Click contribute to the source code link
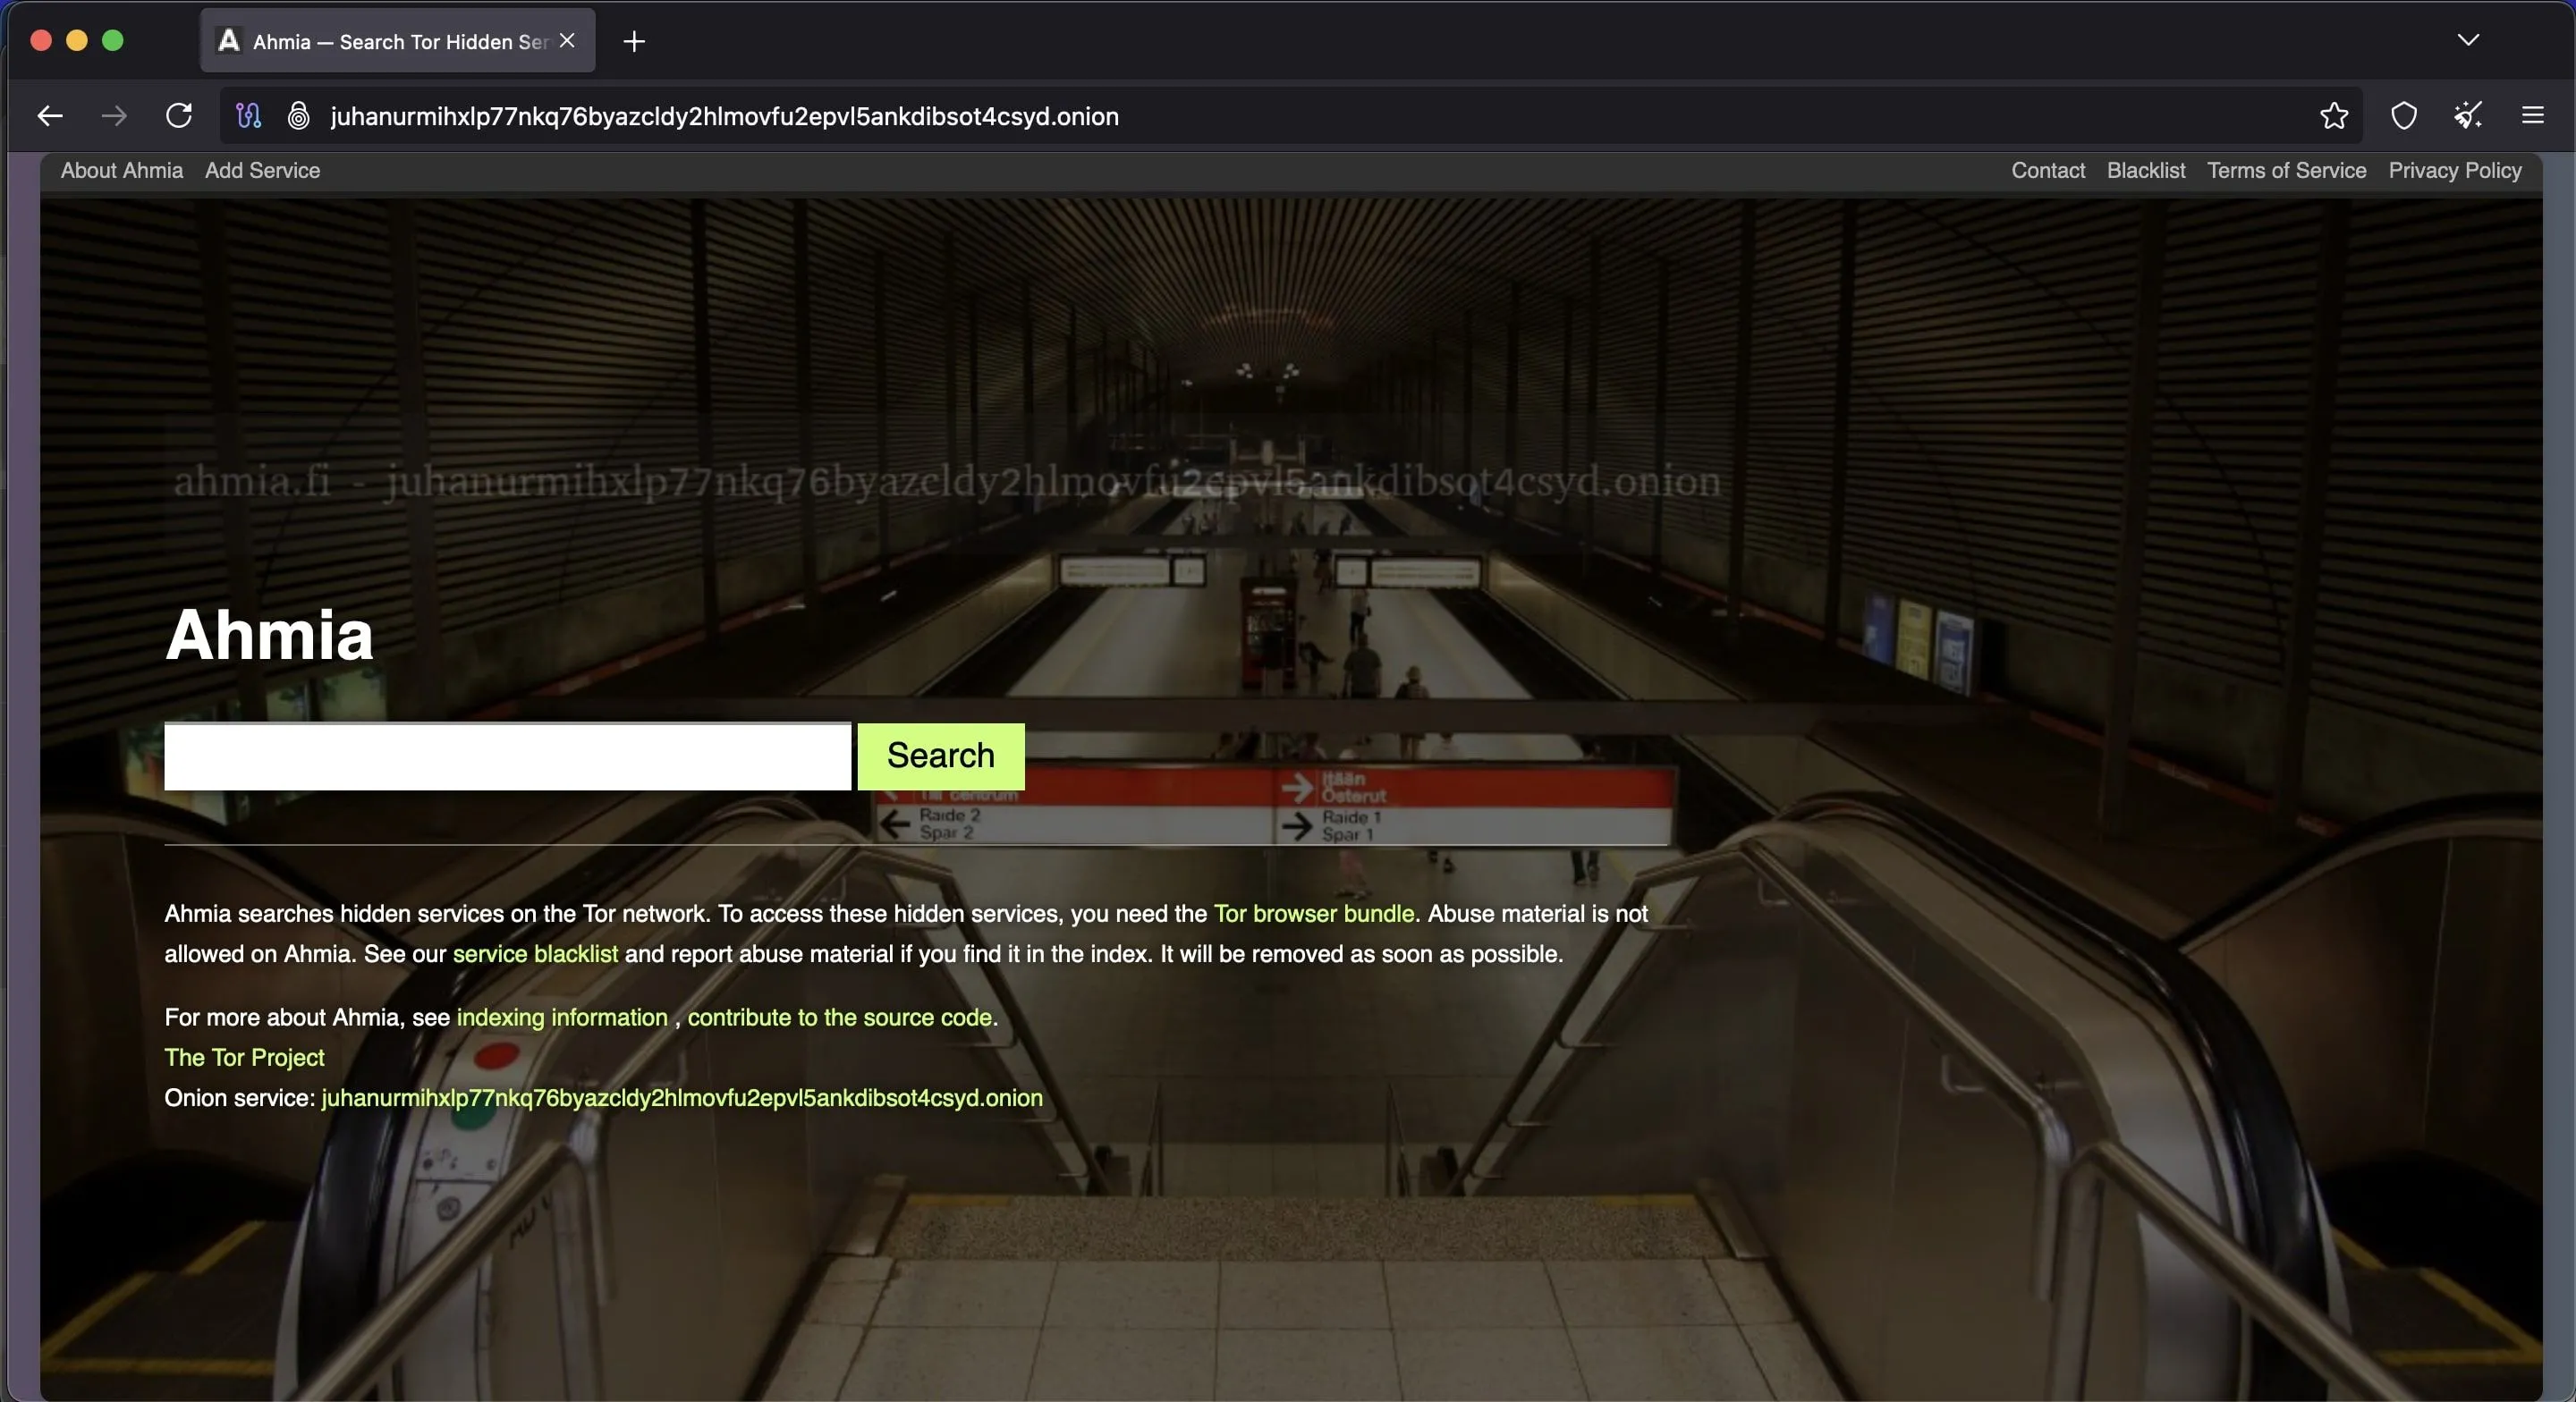The height and width of the screenshot is (1402, 2576). (840, 1018)
